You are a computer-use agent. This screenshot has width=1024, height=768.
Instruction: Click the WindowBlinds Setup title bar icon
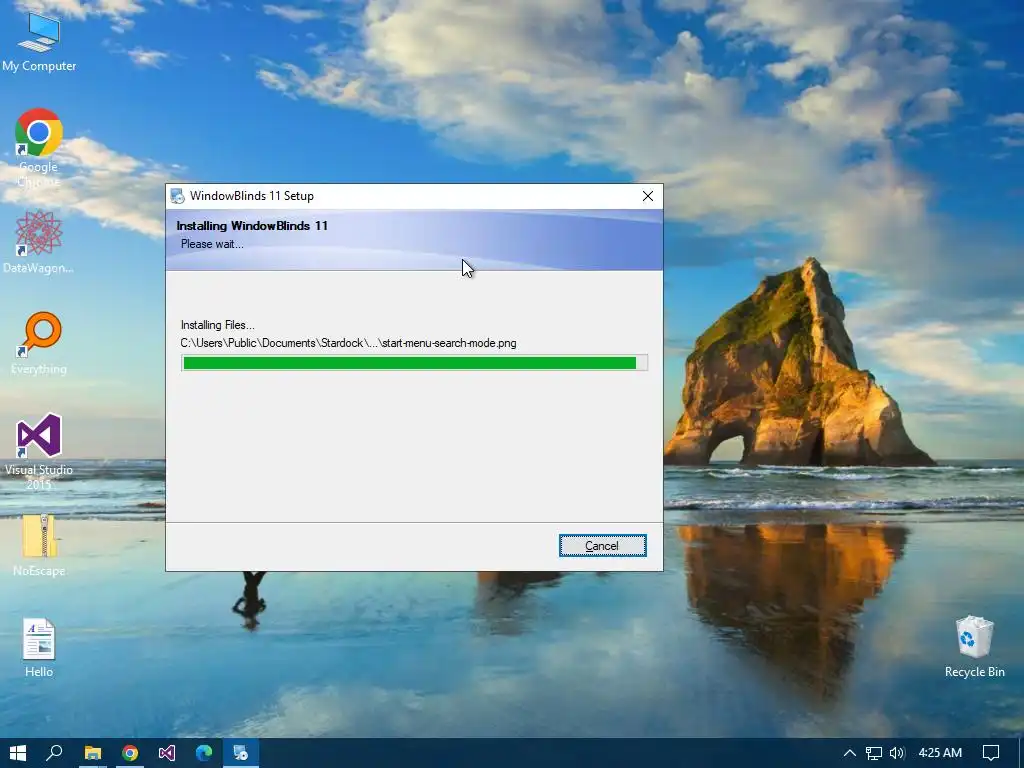click(x=177, y=196)
